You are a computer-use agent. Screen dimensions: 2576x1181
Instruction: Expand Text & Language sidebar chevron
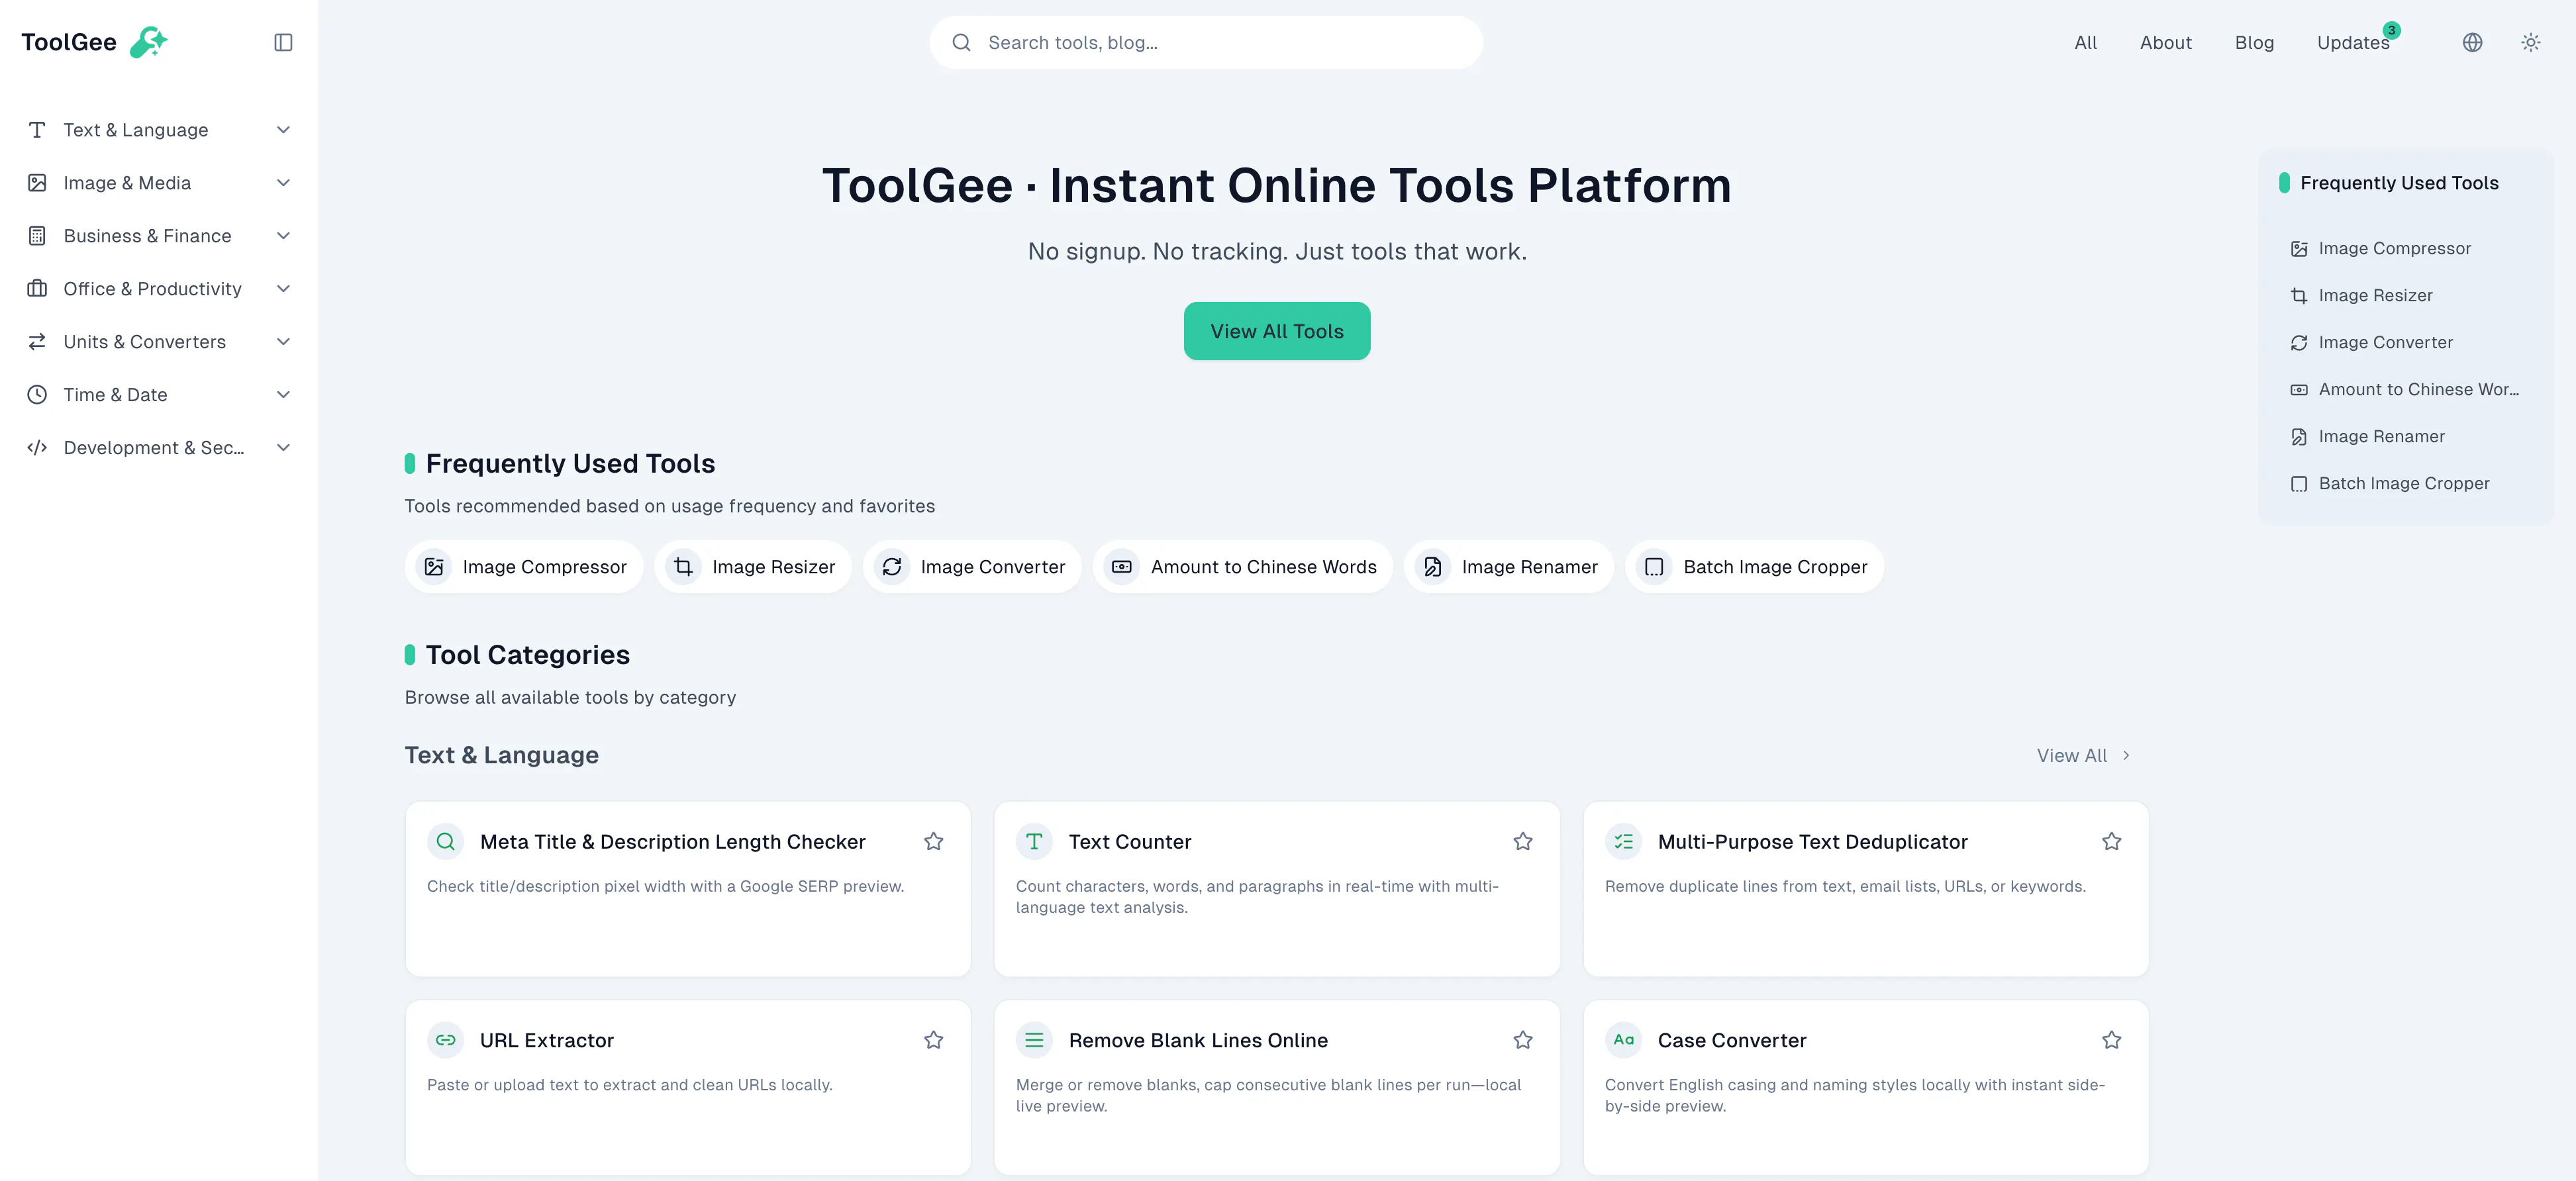coord(283,130)
